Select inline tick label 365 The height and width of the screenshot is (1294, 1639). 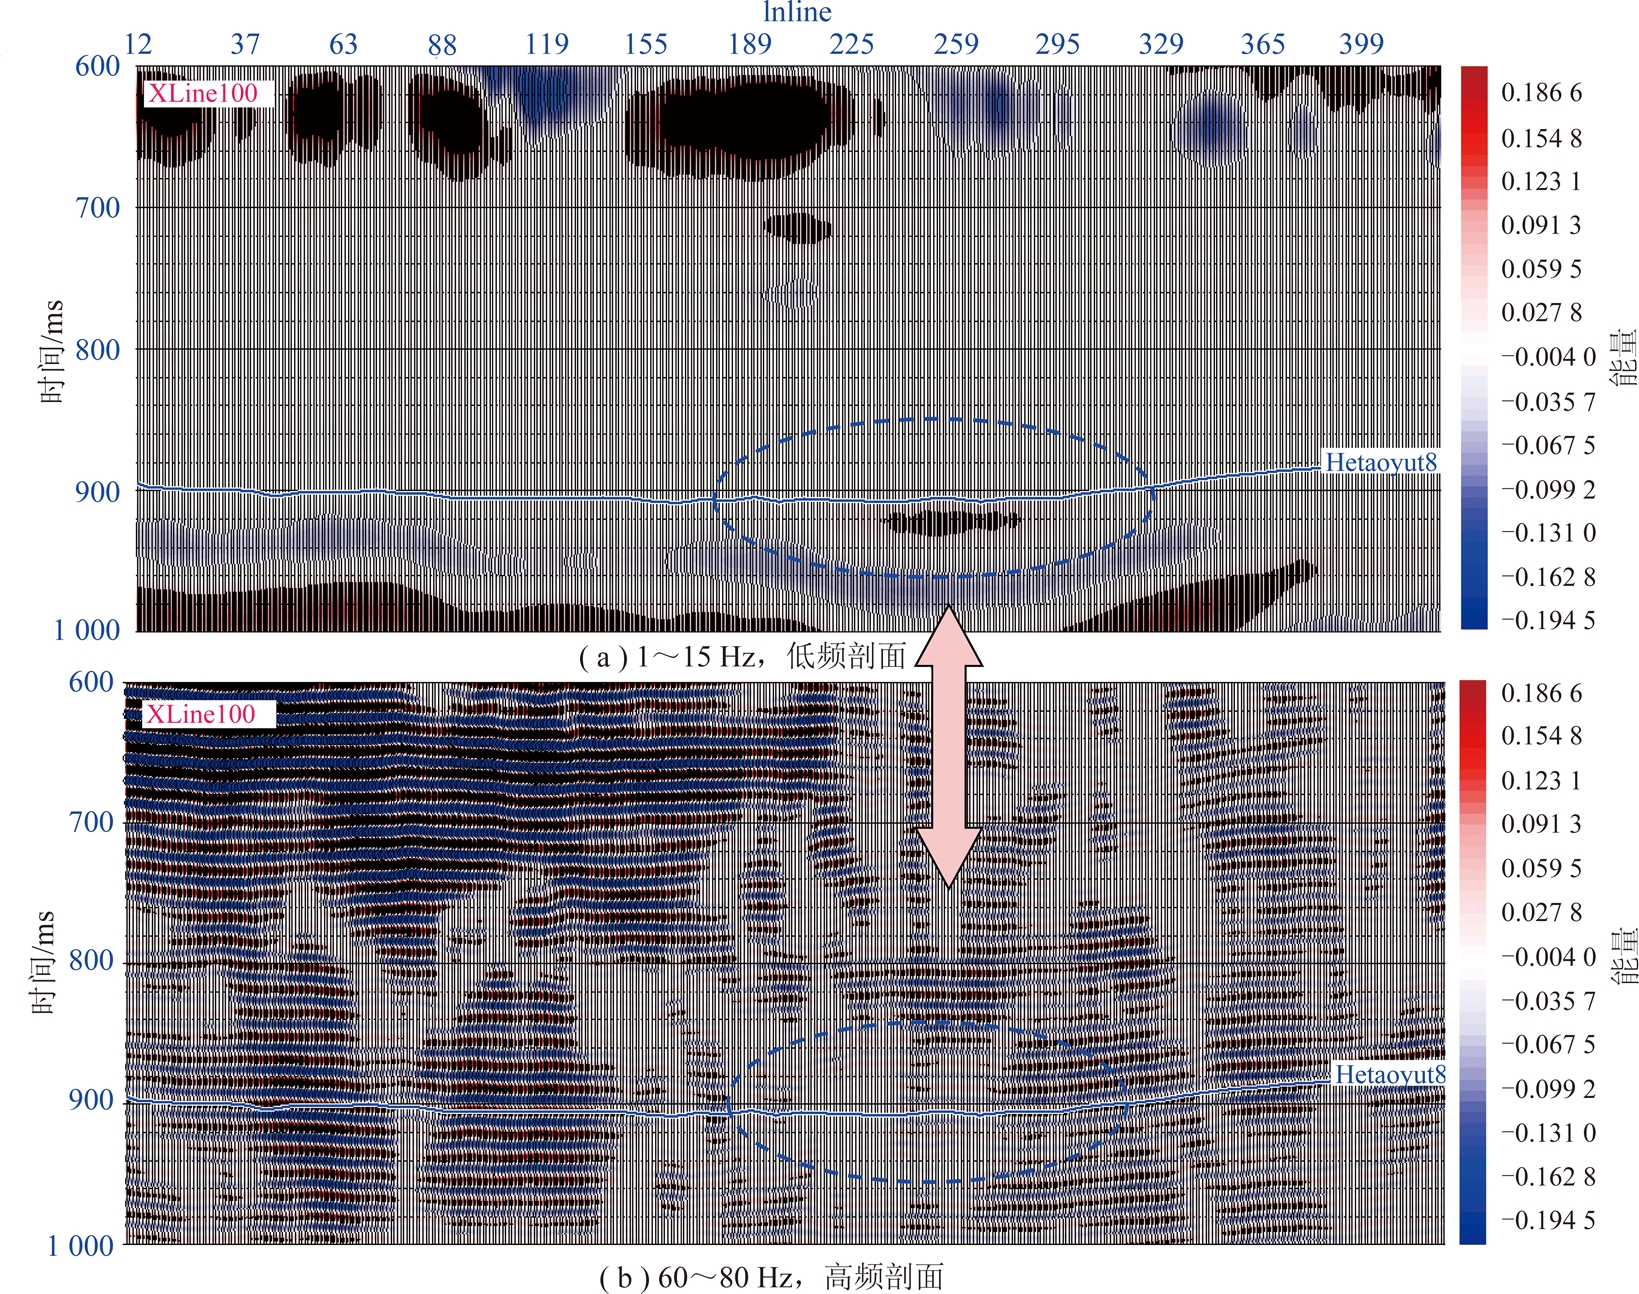pos(1263,44)
